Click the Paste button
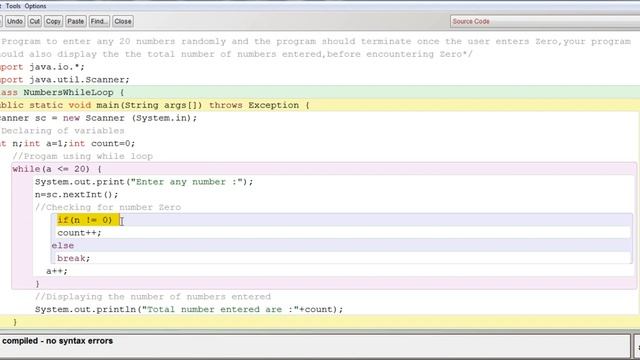Viewport: 640px width, 360px height. pos(76,21)
